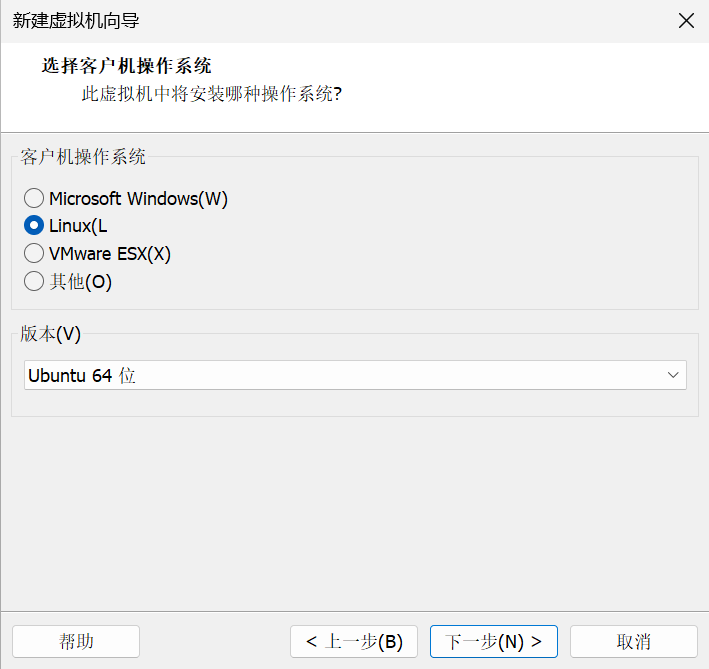Go back with < 上一步(B) button
Screen dimensions: 709x669
point(354,641)
